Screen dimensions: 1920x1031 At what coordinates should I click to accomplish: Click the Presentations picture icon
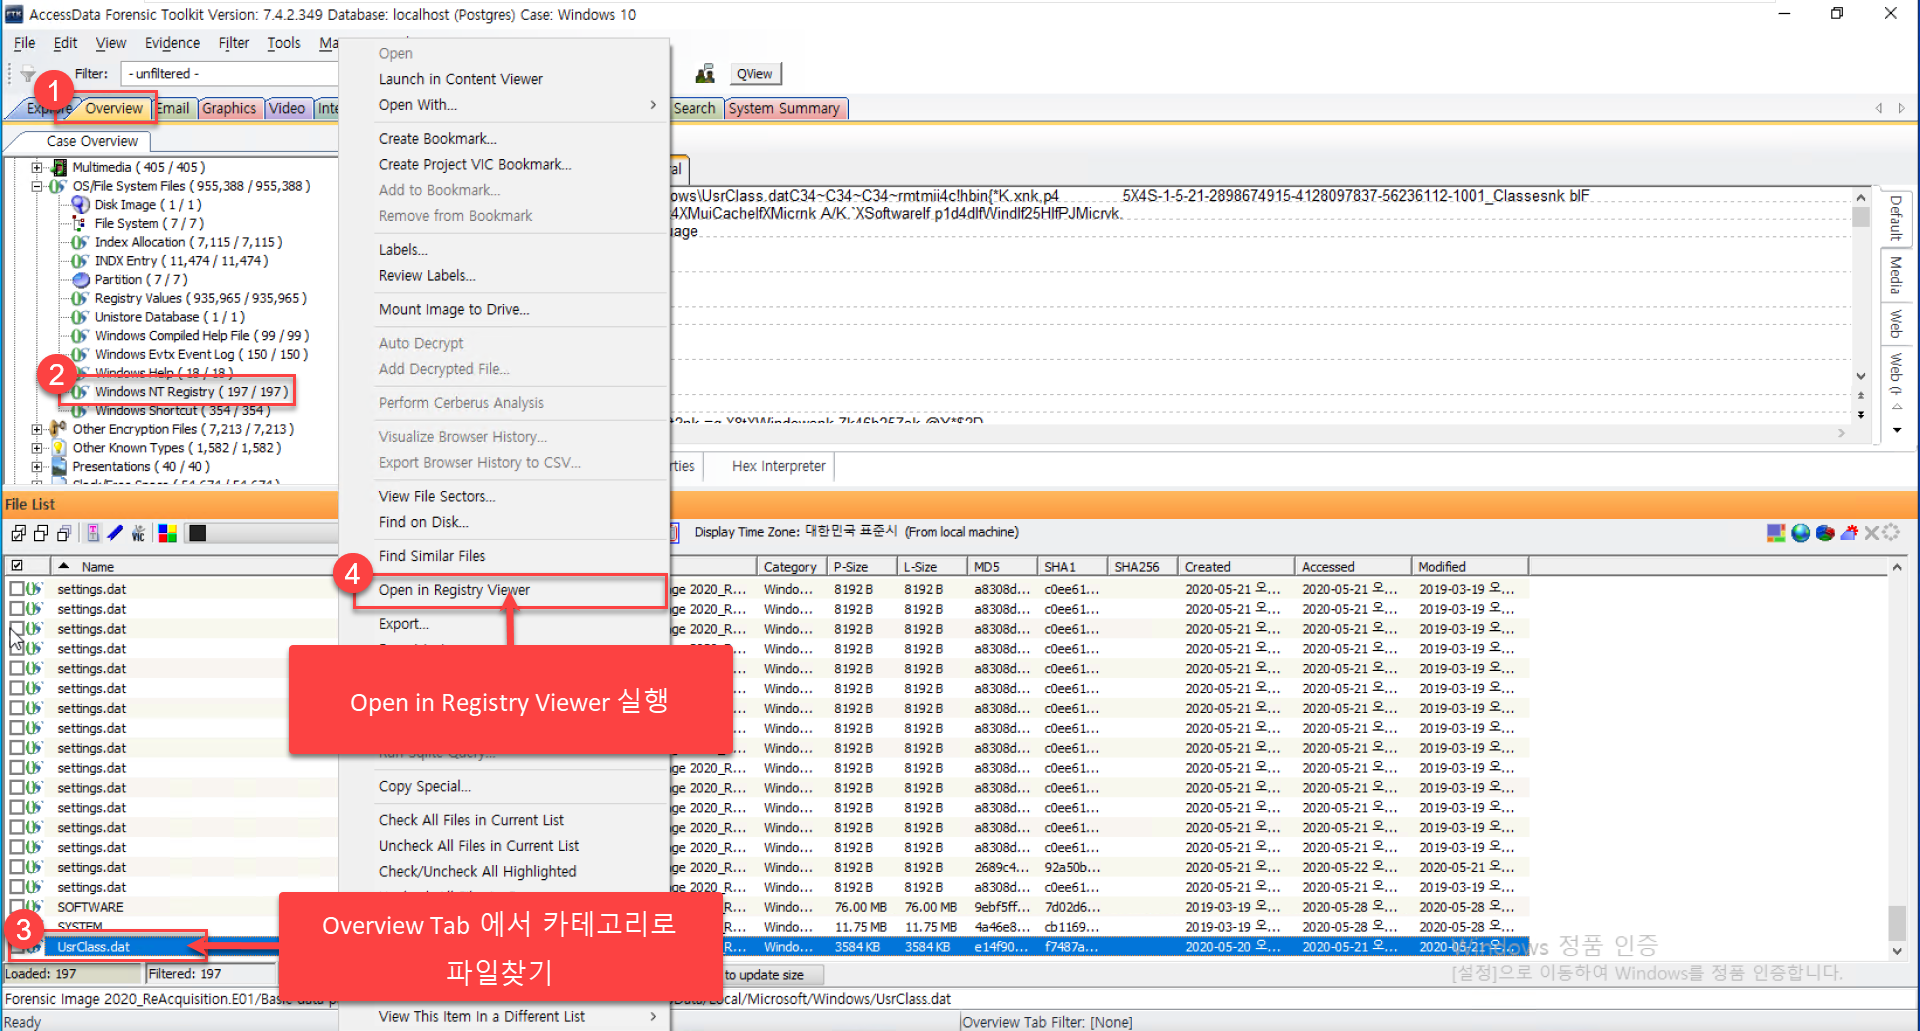tap(59, 466)
